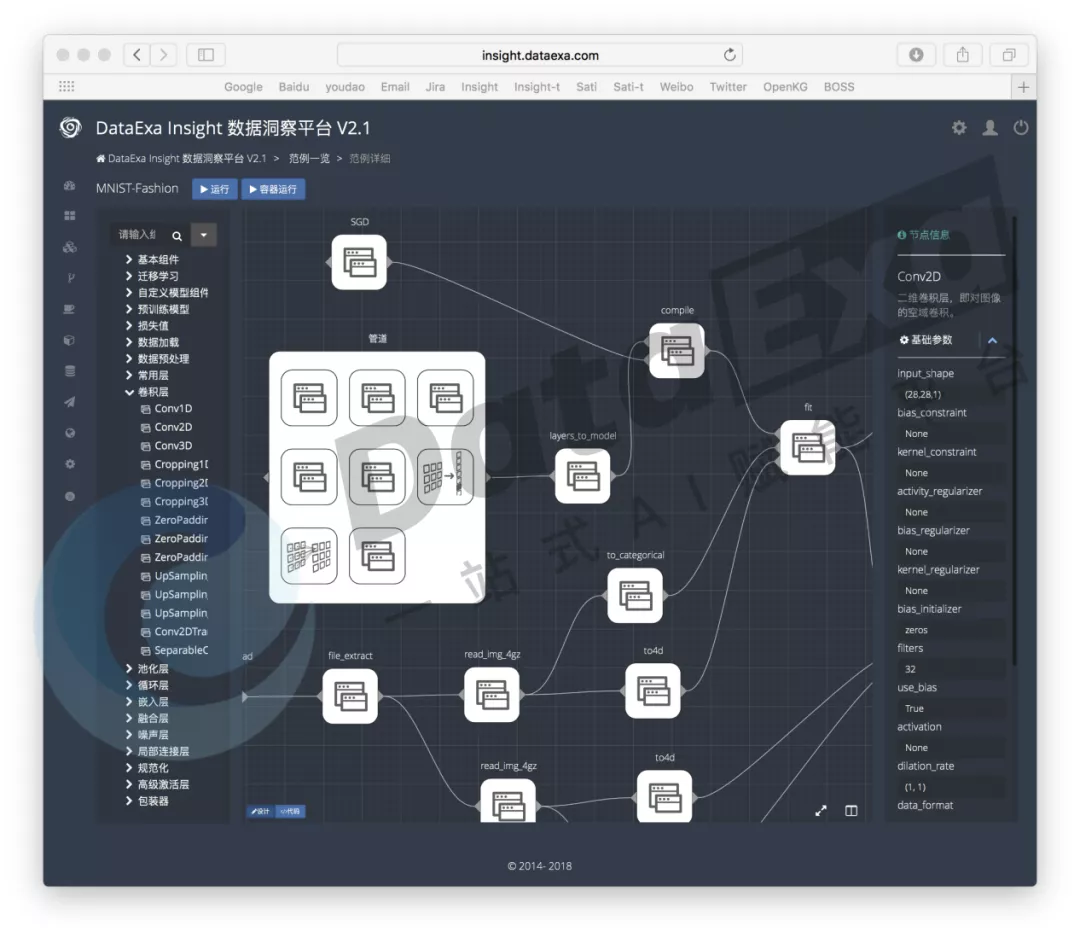This screenshot has height=938, width=1080.
Task: Open the Weibo bookmark
Action: coord(676,87)
